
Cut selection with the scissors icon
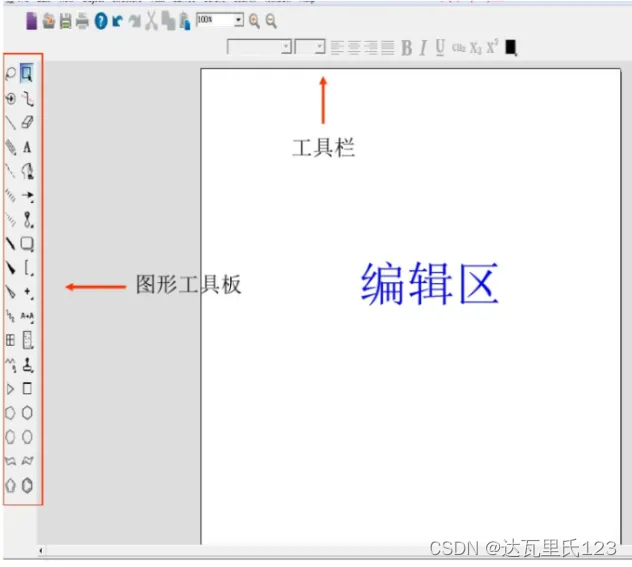coord(151,21)
